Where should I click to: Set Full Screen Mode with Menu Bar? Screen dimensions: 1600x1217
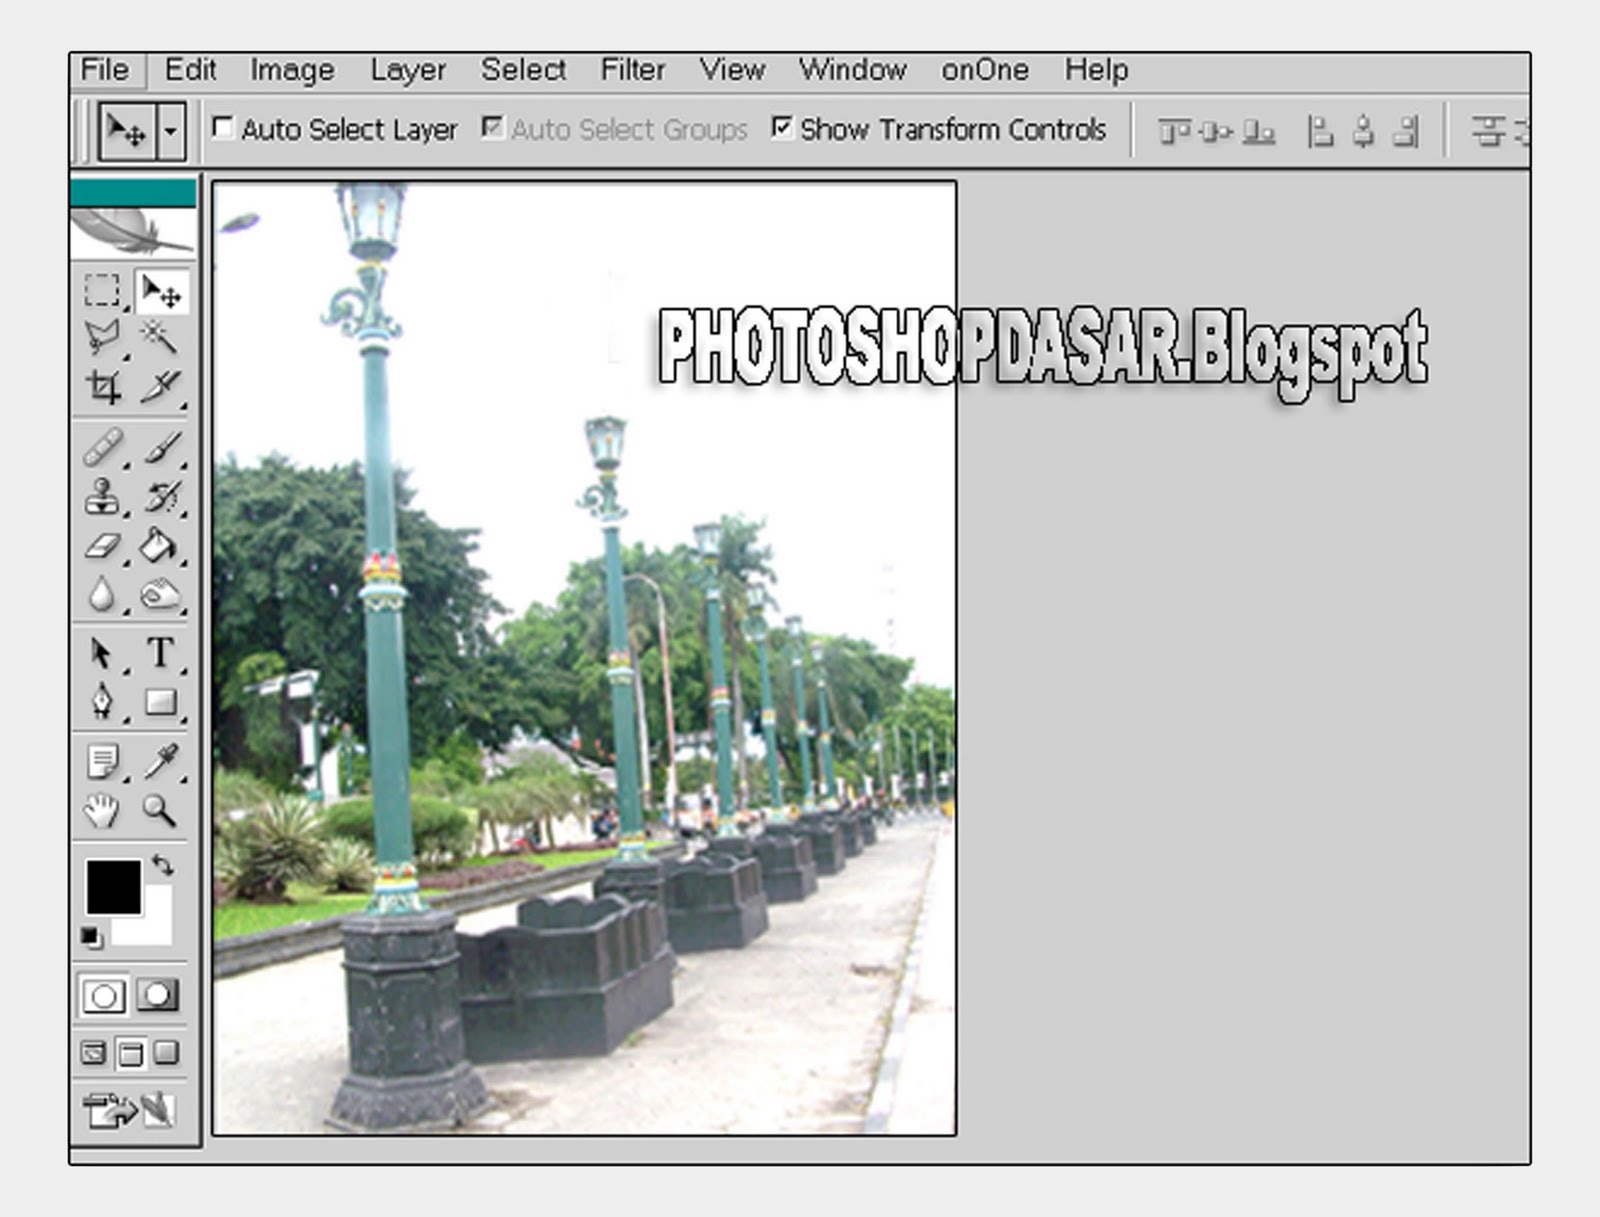coord(130,1053)
